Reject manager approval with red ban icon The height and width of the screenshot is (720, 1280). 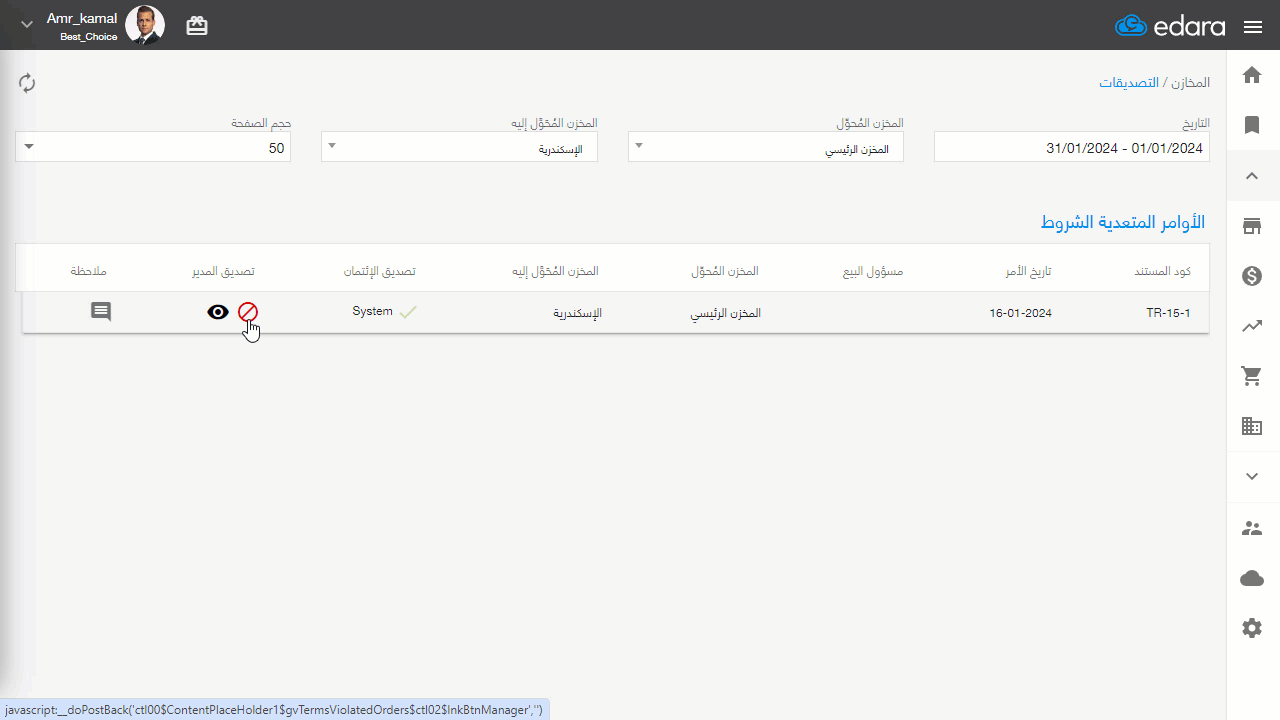pos(248,312)
